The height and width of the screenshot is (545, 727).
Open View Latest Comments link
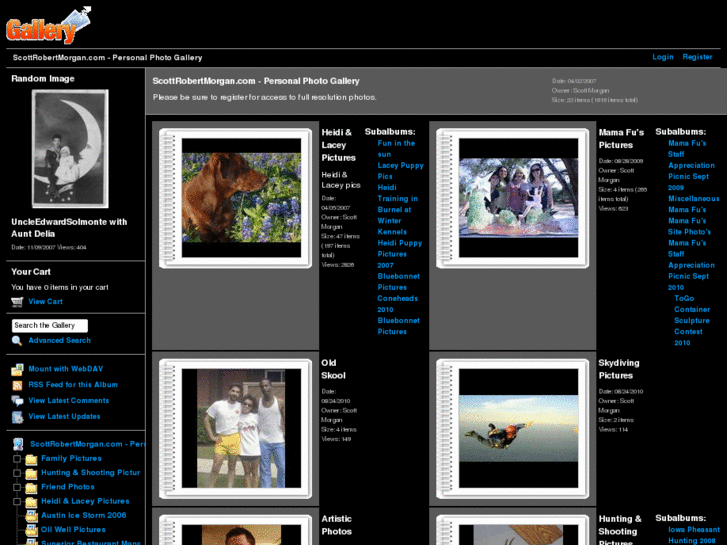[x=69, y=401]
